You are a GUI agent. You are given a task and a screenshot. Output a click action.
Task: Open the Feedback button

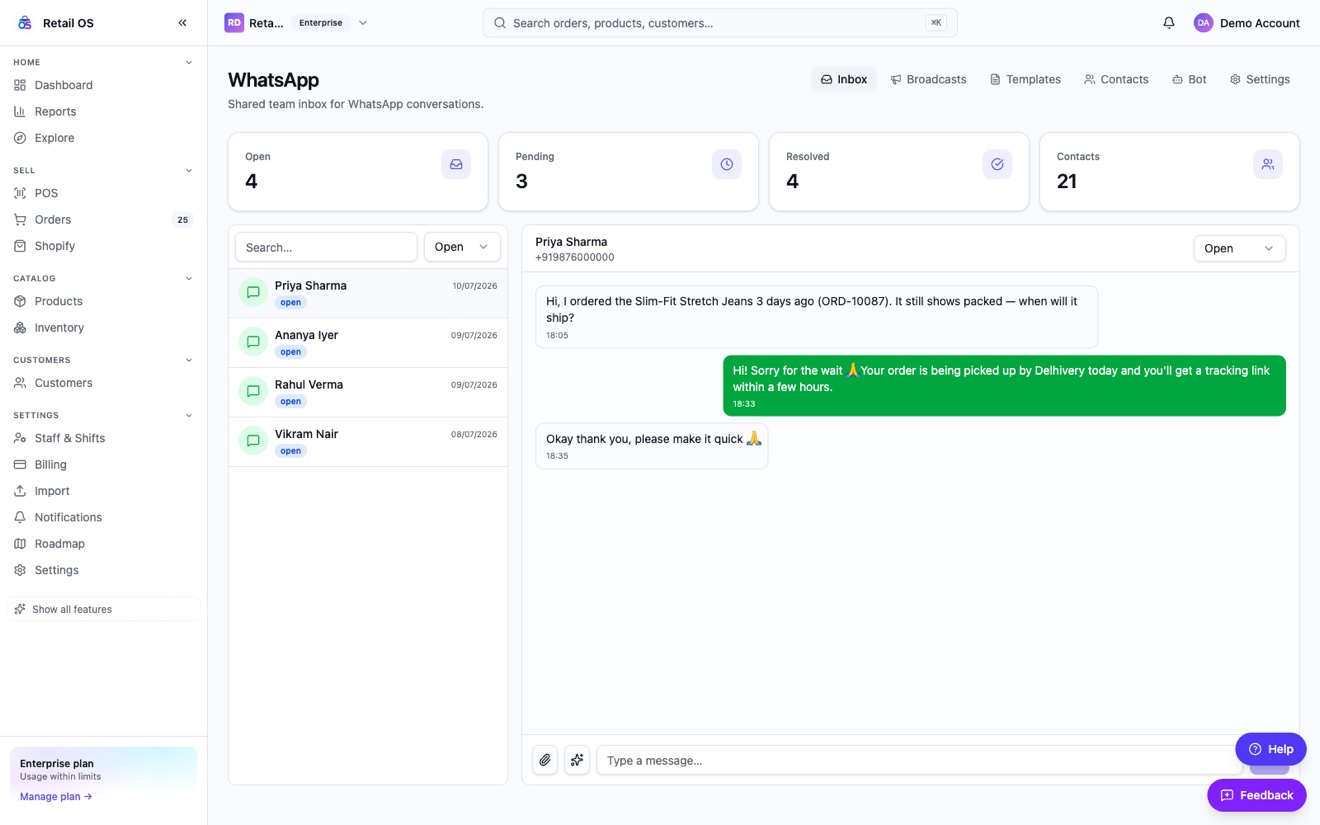(1257, 795)
